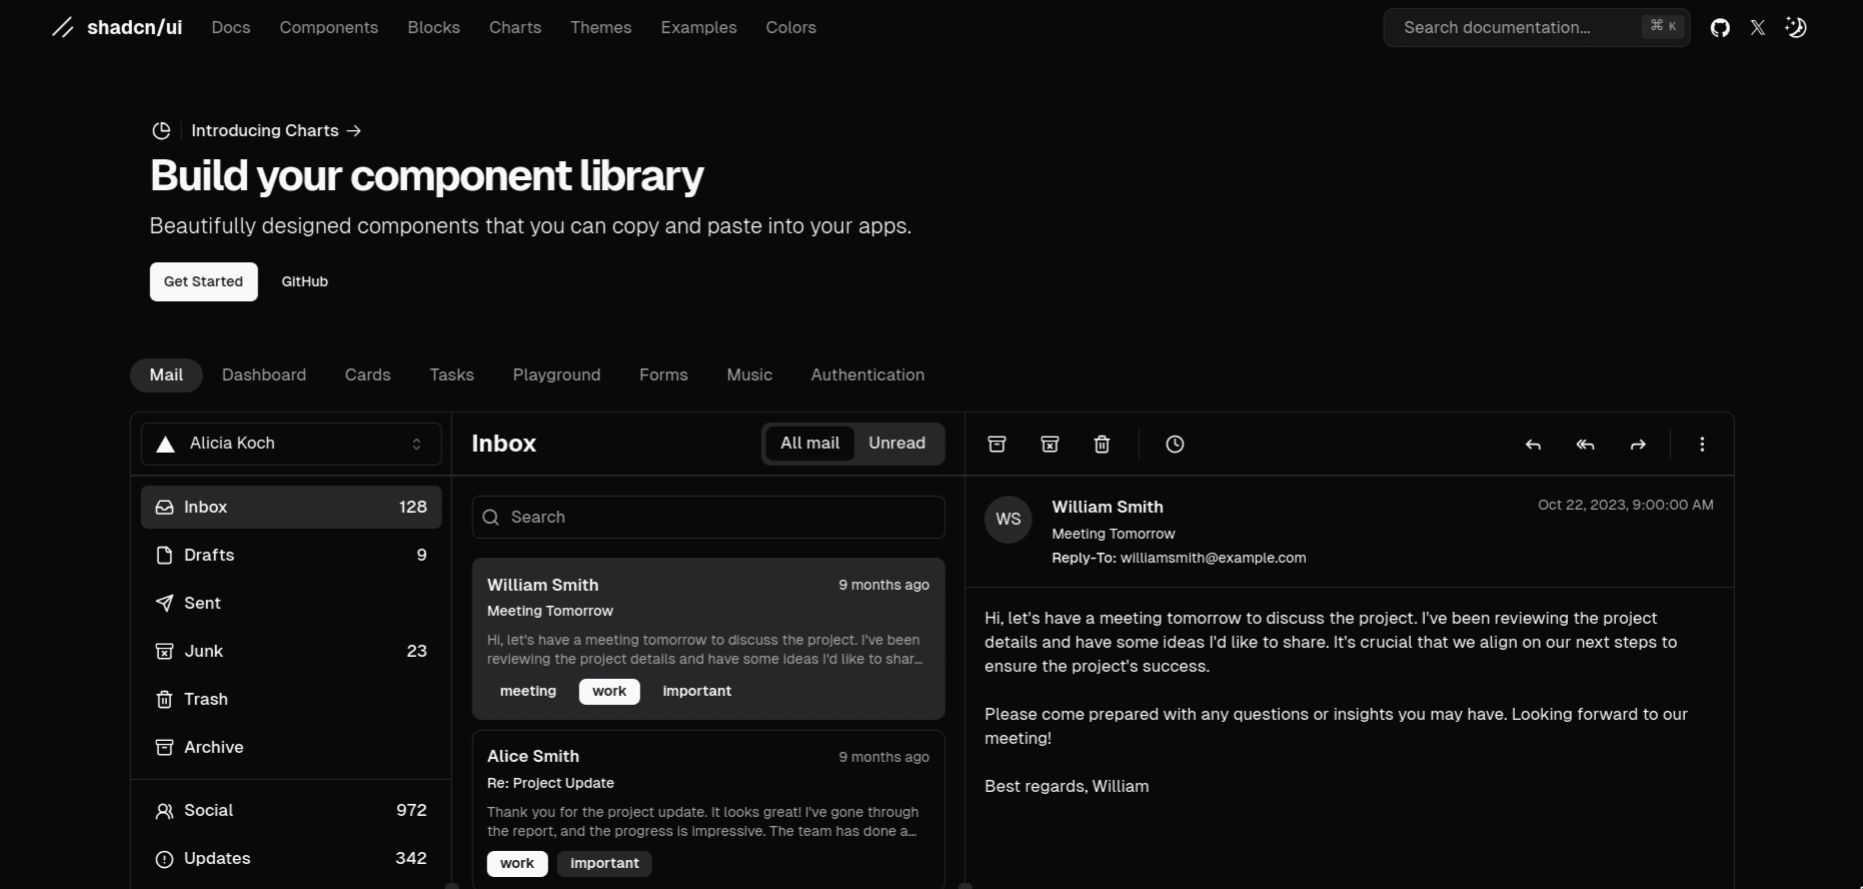1863x889 pixels.
Task: Open the GitHub icon in header
Action: tap(1720, 28)
